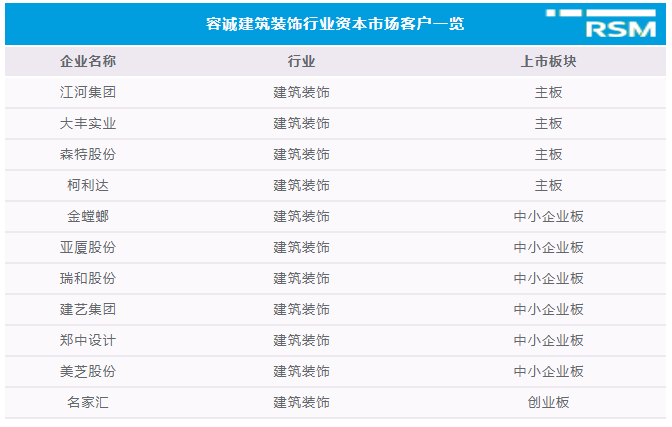Click on 森特股份 in the table

tap(88, 155)
